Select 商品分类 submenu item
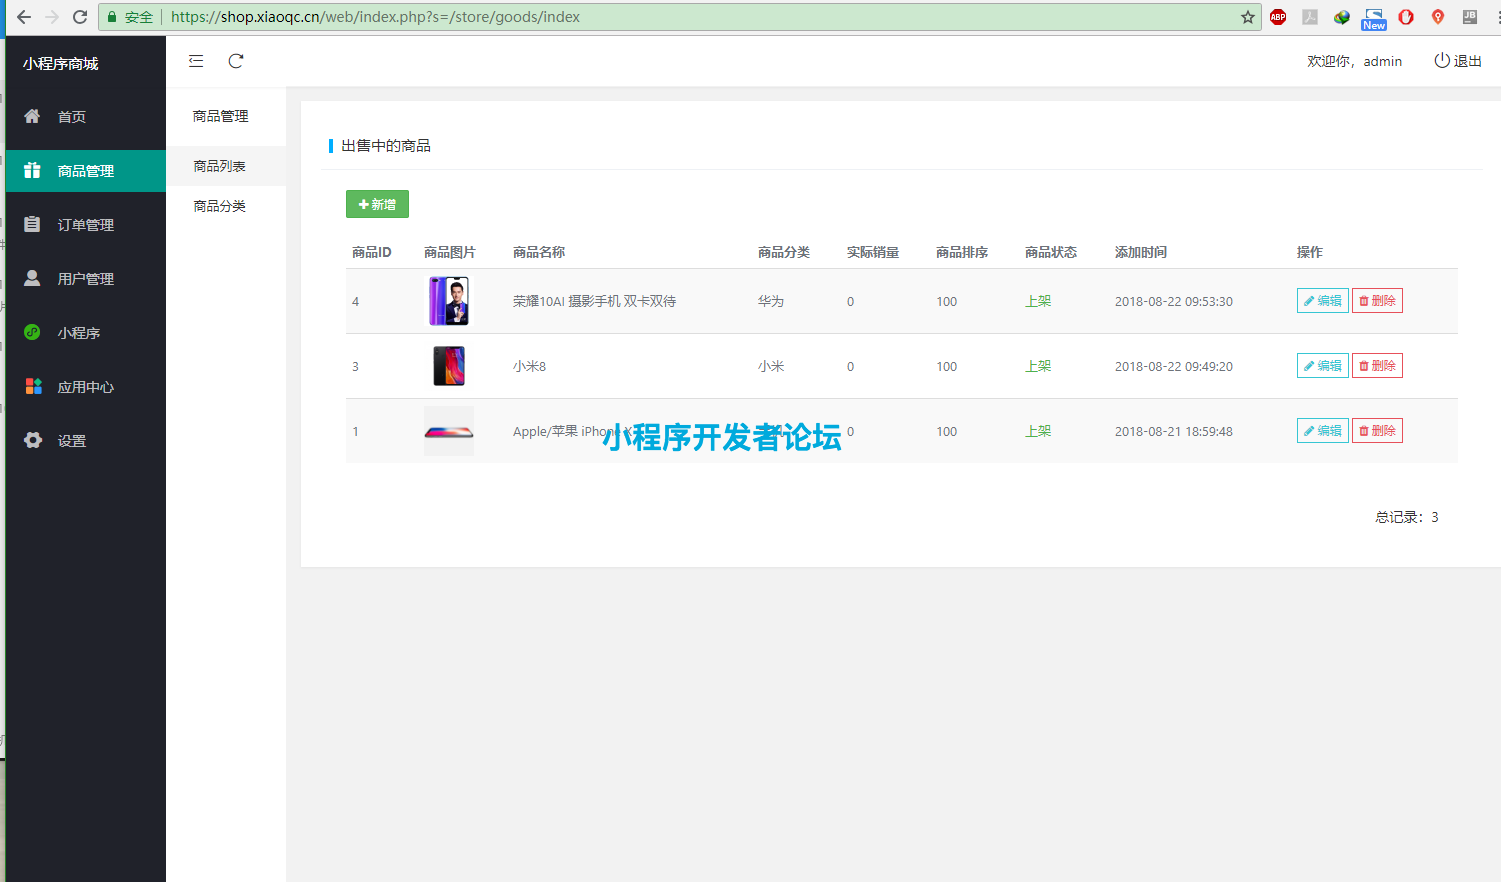The height and width of the screenshot is (882, 1501). click(x=219, y=206)
